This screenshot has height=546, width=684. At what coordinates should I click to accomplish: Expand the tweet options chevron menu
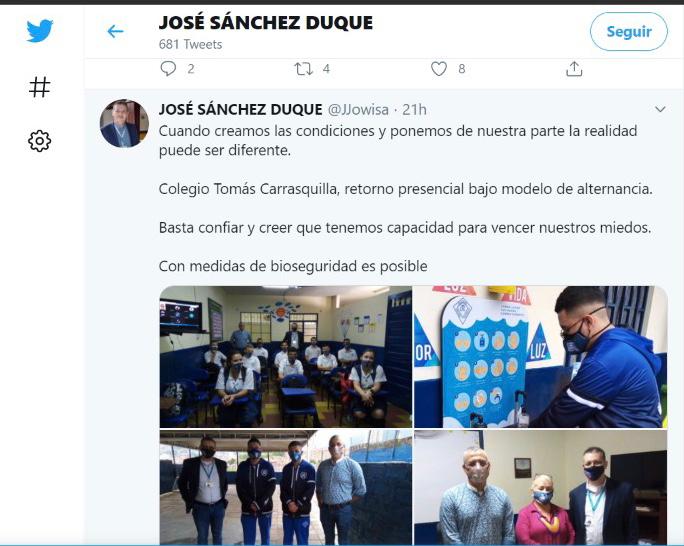[x=660, y=109]
